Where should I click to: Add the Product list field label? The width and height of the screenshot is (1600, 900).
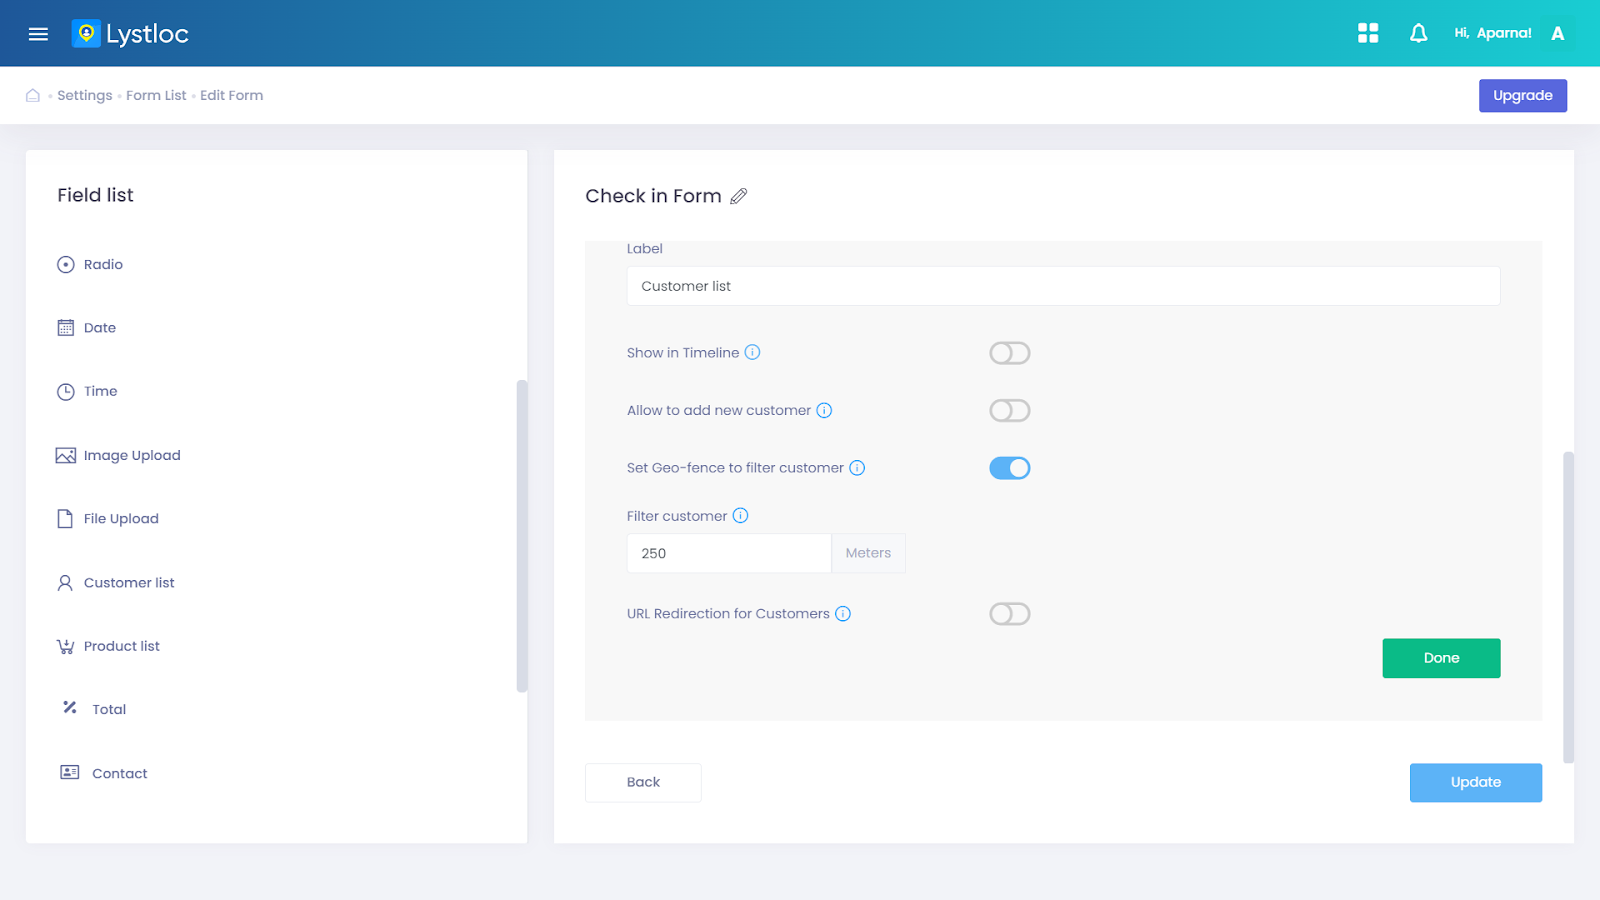(x=122, y=647)
